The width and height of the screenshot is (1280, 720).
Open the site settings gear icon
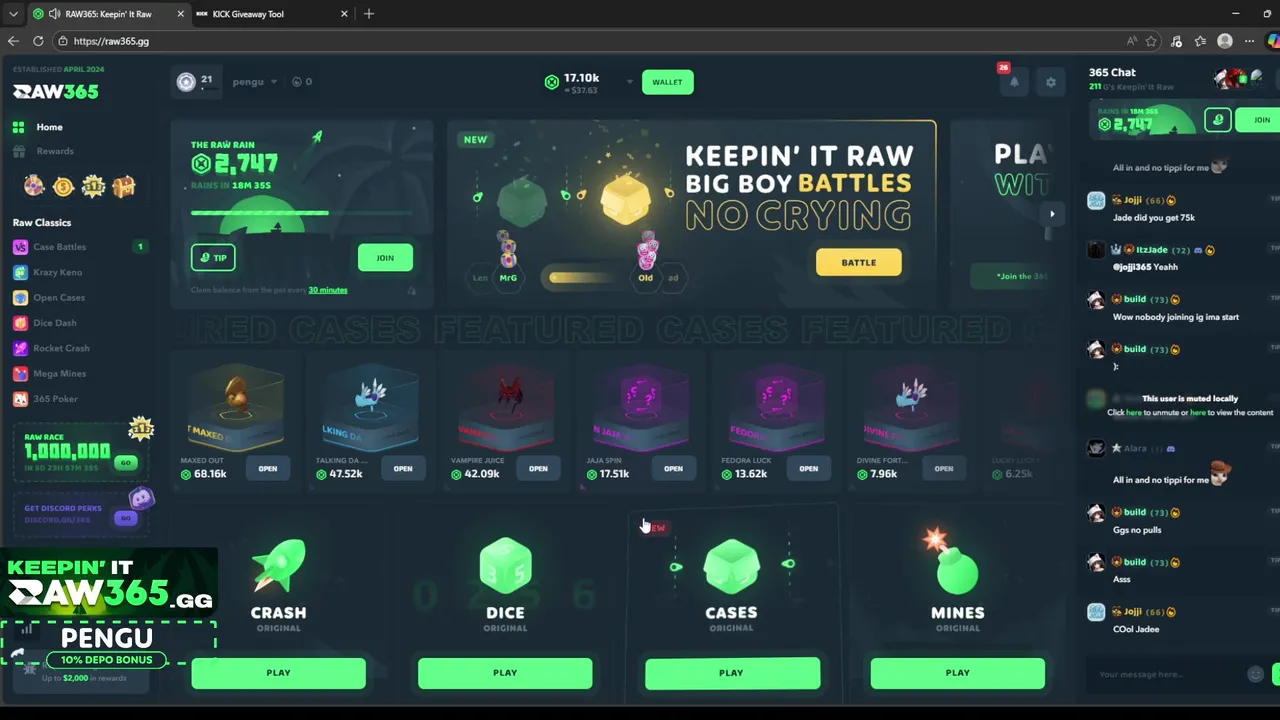click(x=1050, y=82)
